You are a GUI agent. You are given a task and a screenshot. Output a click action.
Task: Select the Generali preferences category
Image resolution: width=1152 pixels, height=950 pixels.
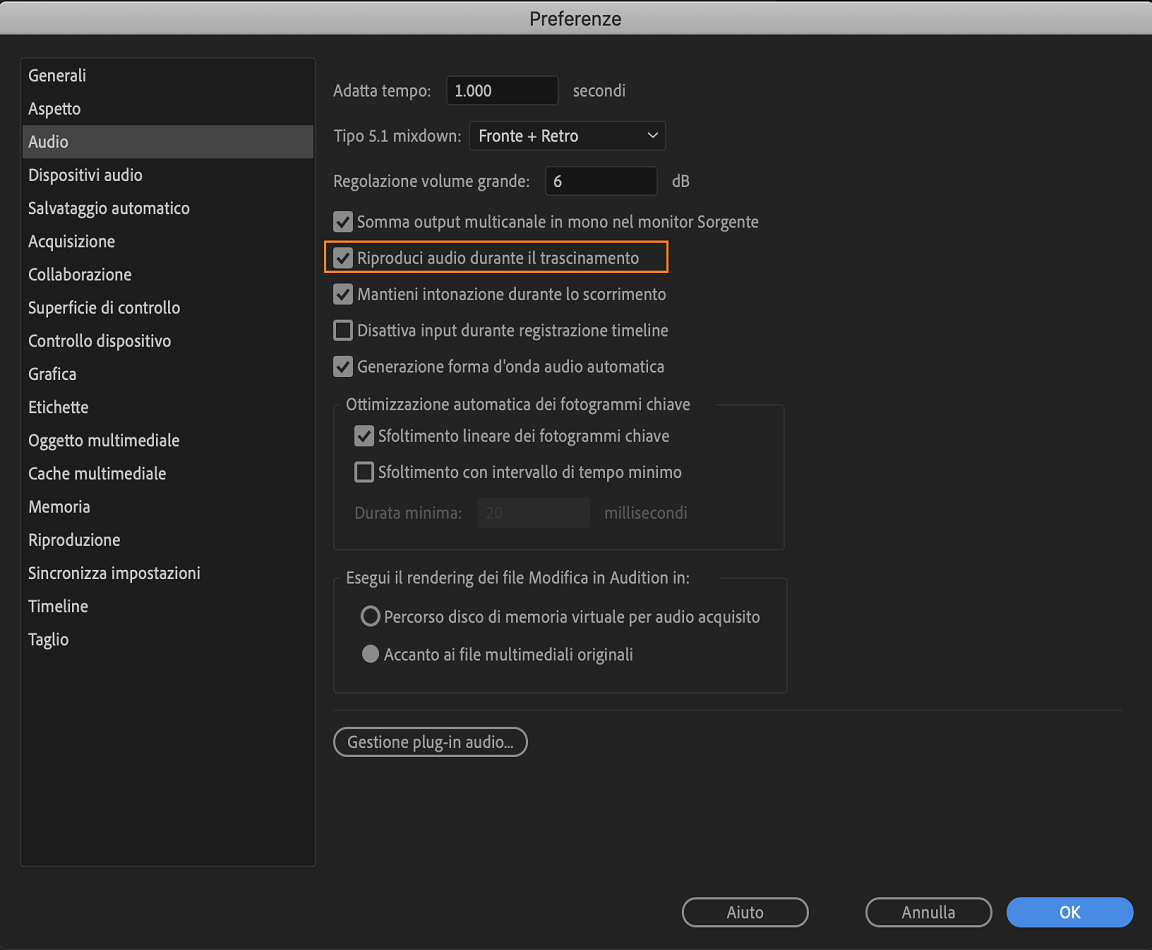(x=57, y=75)
